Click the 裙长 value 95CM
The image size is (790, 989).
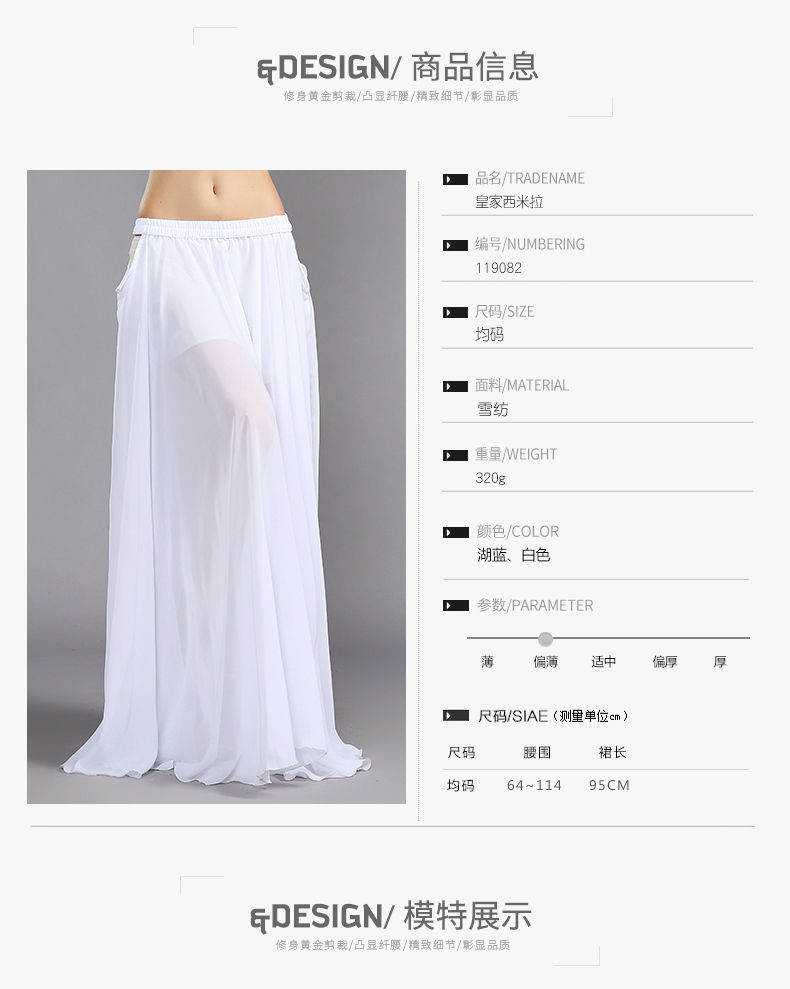click(x=609, y=785)
